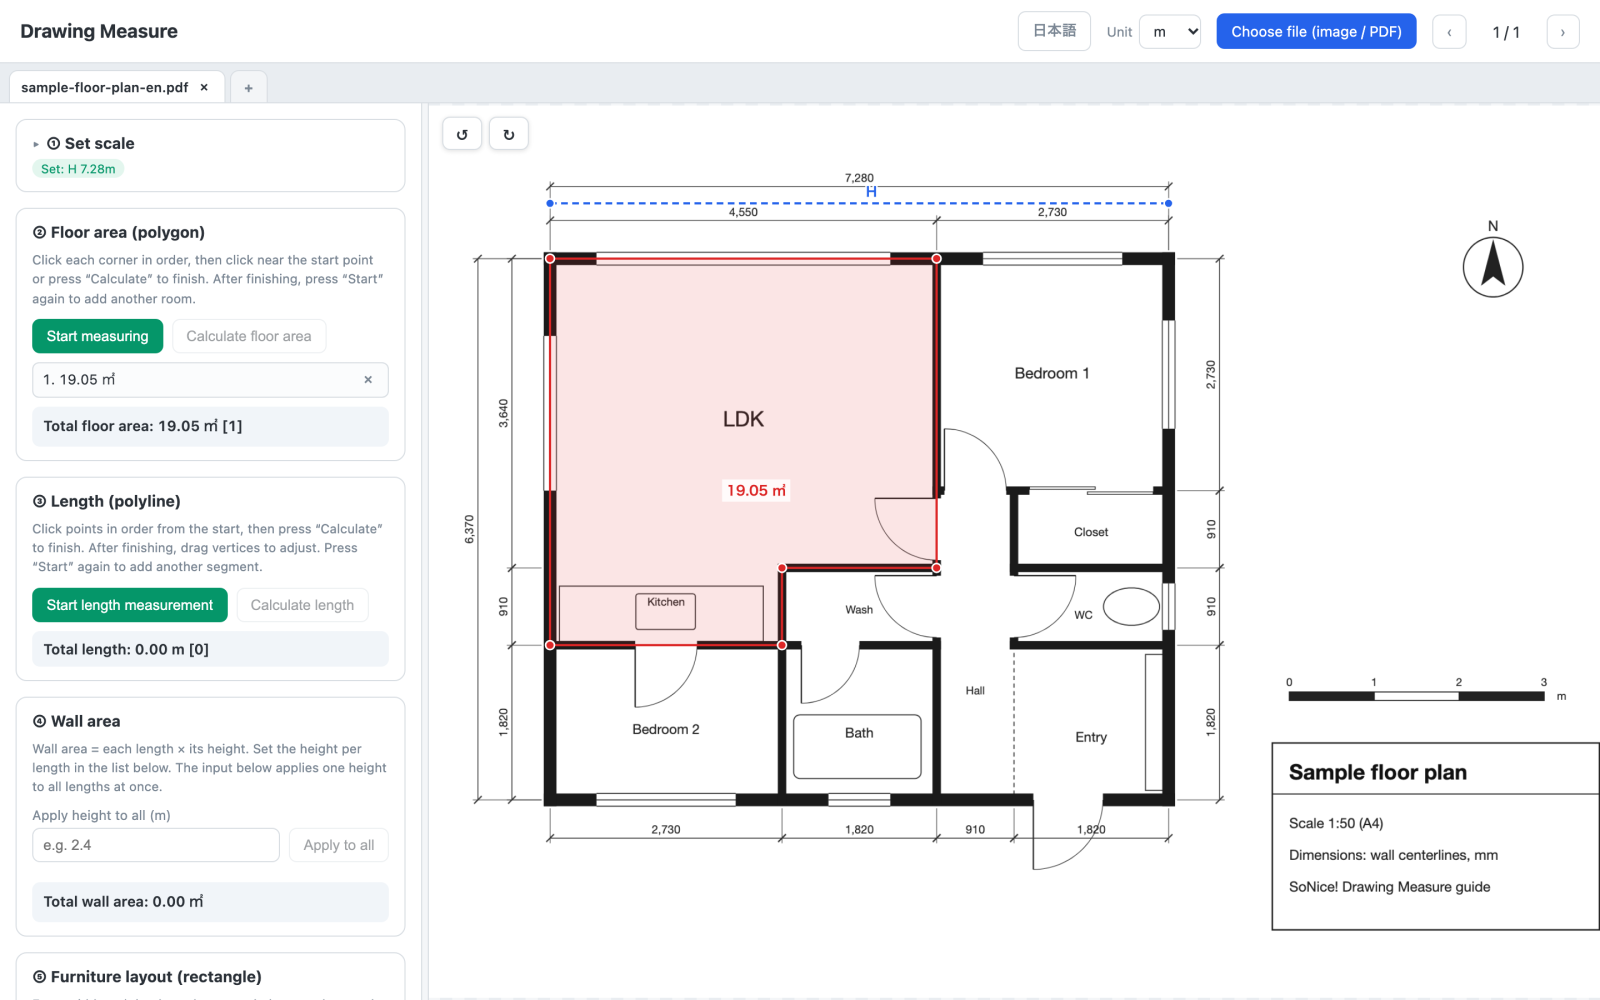Click the Floor area (polygon) heading
The image size is (1600, 1000).
click(x=119, y=232)
